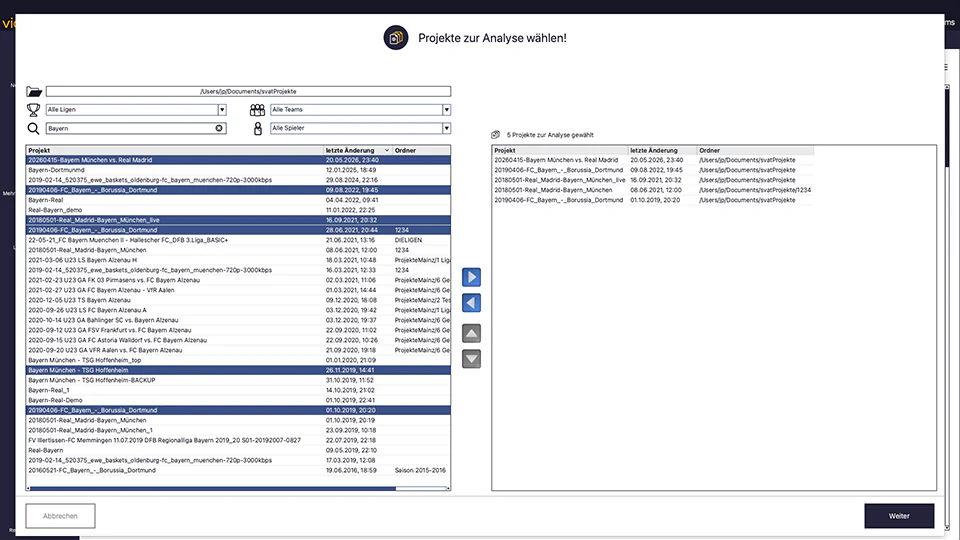
Task: Sort the selected list by letzte Änderung header
Action: click(662, 150)
